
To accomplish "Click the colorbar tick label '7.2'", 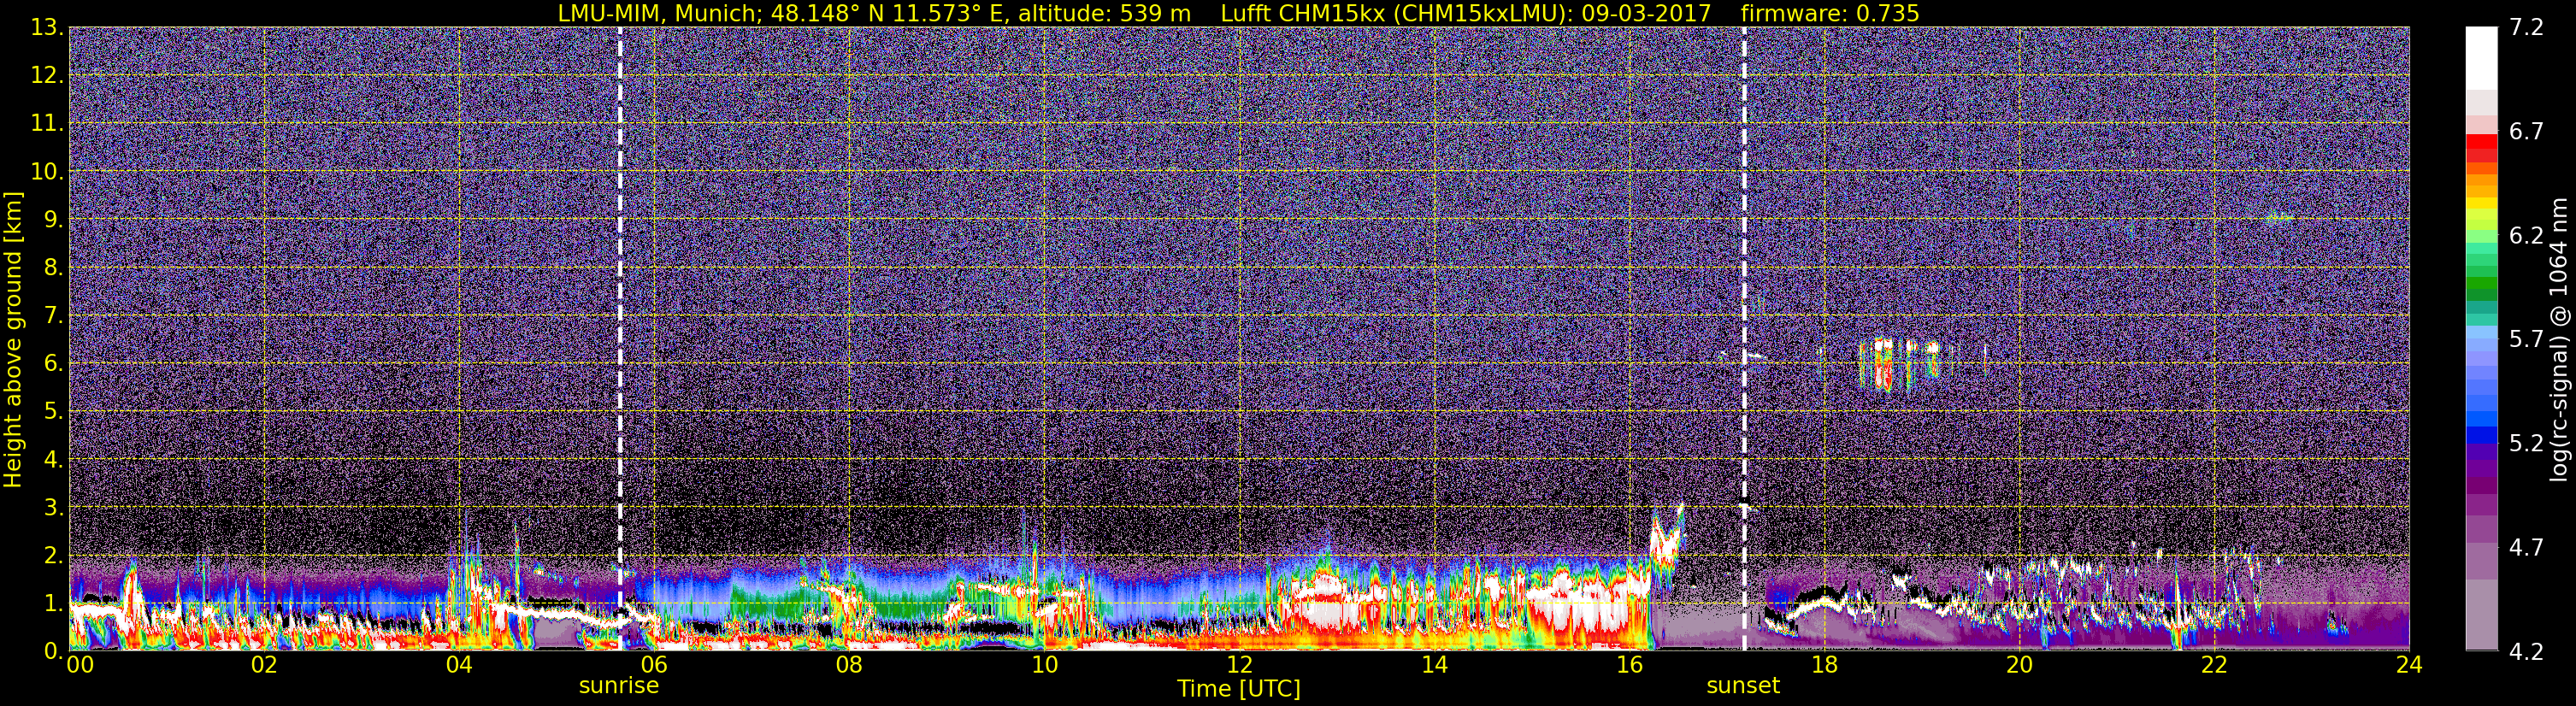I will click(x=2526, y=28).
